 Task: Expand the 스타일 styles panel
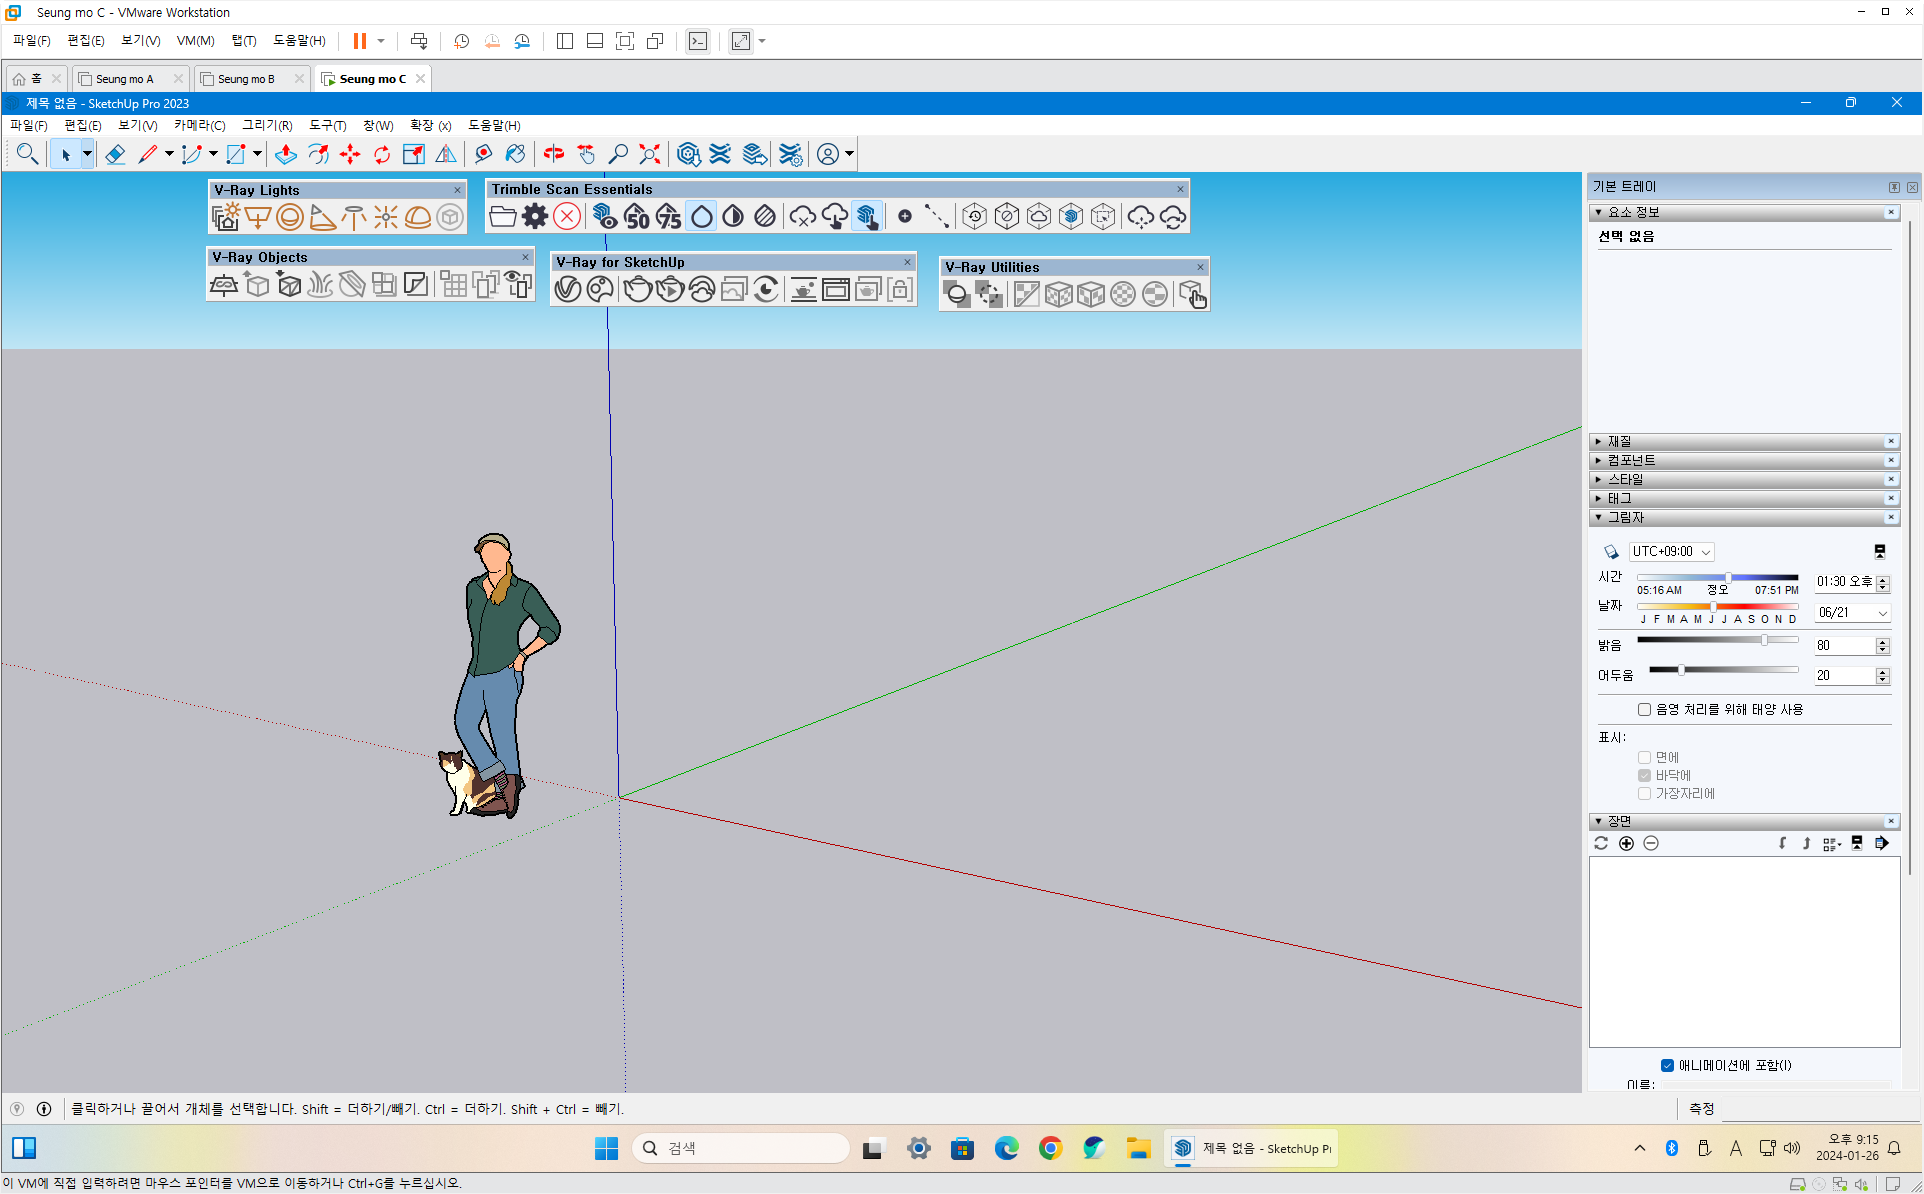1624,479
